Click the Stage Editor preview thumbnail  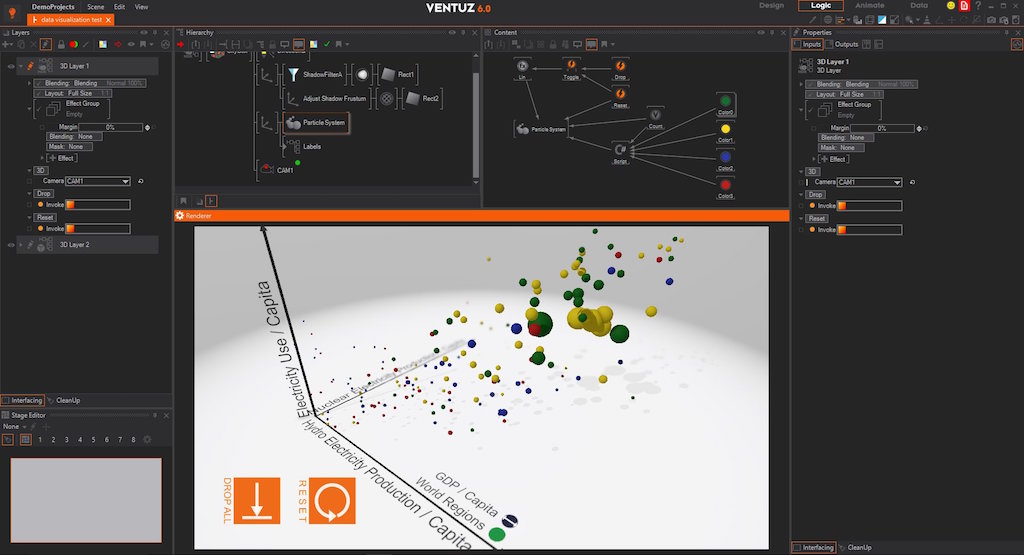click(86, 500)
